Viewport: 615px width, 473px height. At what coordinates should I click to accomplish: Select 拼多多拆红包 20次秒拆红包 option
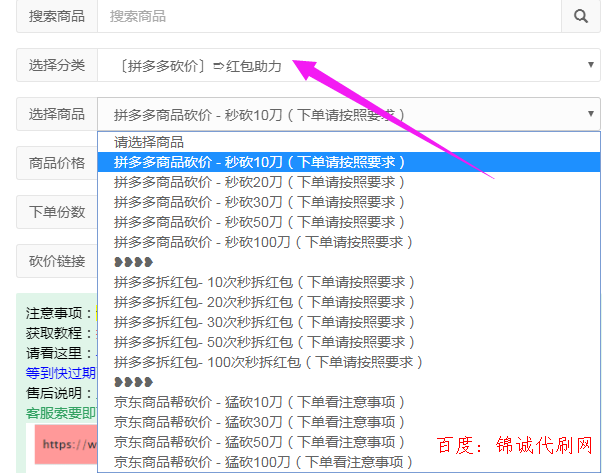(x=264, y=302)
